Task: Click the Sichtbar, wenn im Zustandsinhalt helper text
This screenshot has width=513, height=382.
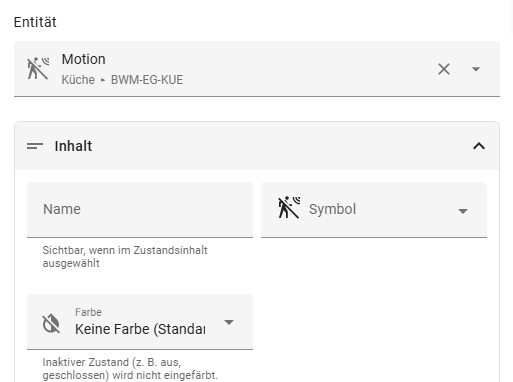Action: pyautogui.click(x=125, y=257)
